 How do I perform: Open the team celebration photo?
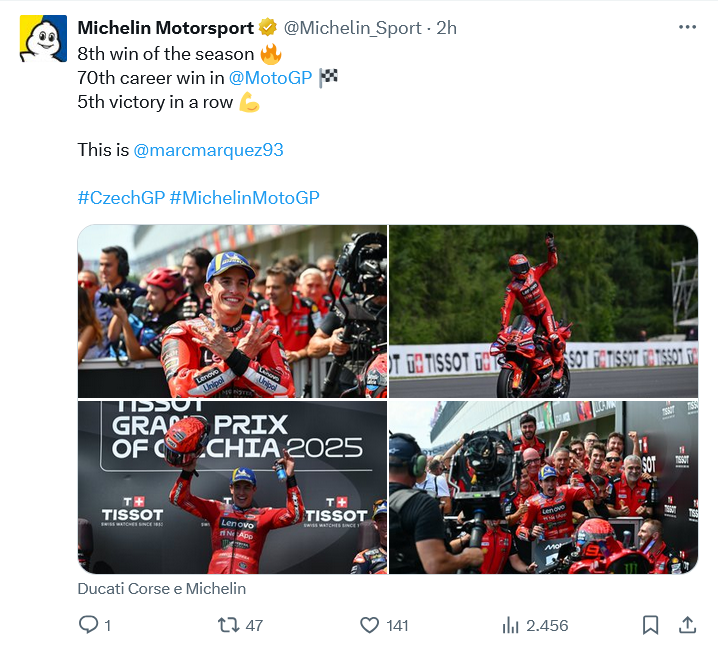point(544,487)
